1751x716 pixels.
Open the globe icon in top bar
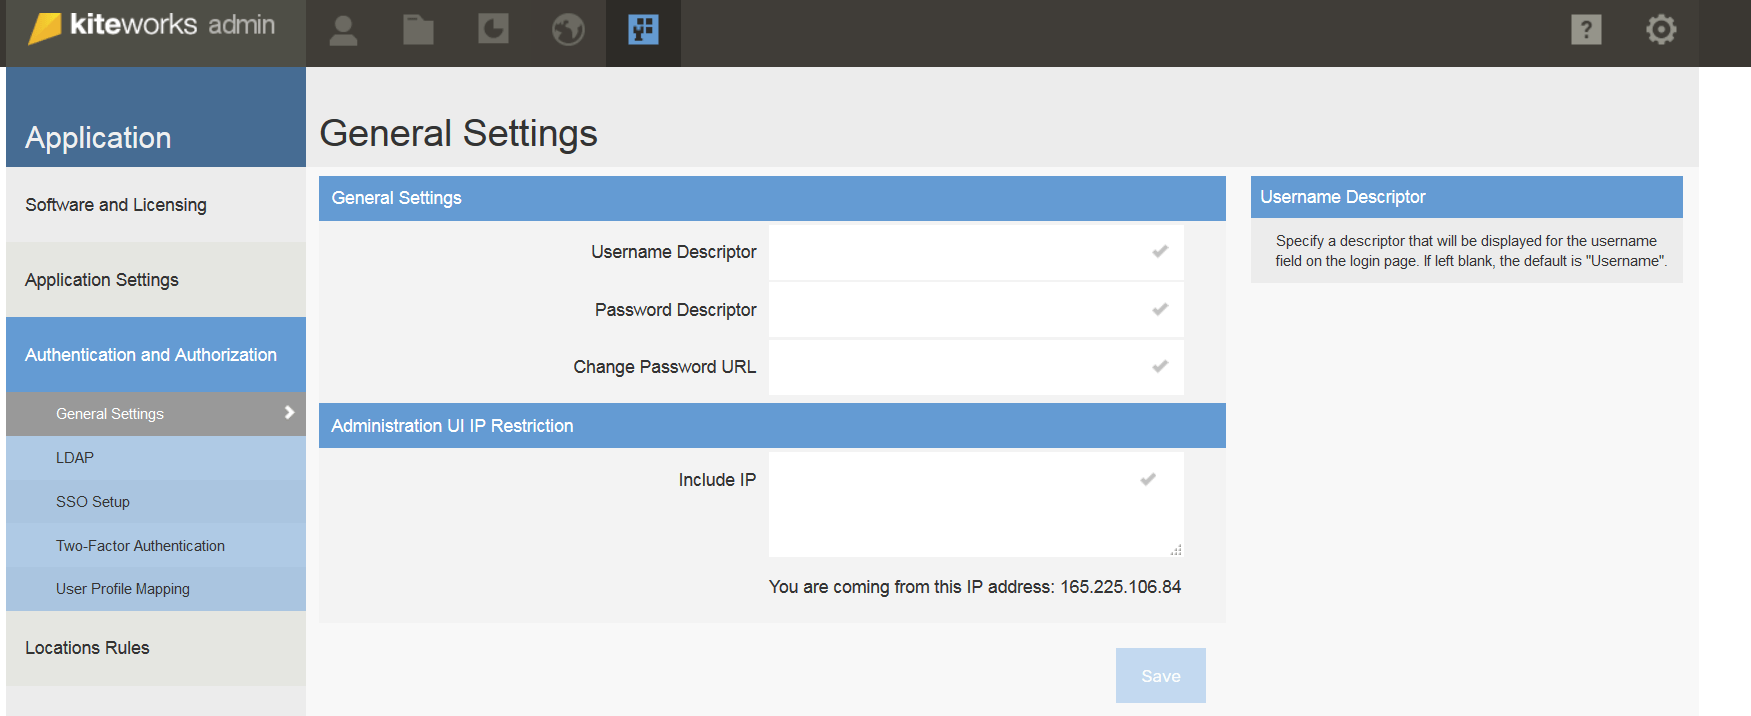[x=568, y=29]
